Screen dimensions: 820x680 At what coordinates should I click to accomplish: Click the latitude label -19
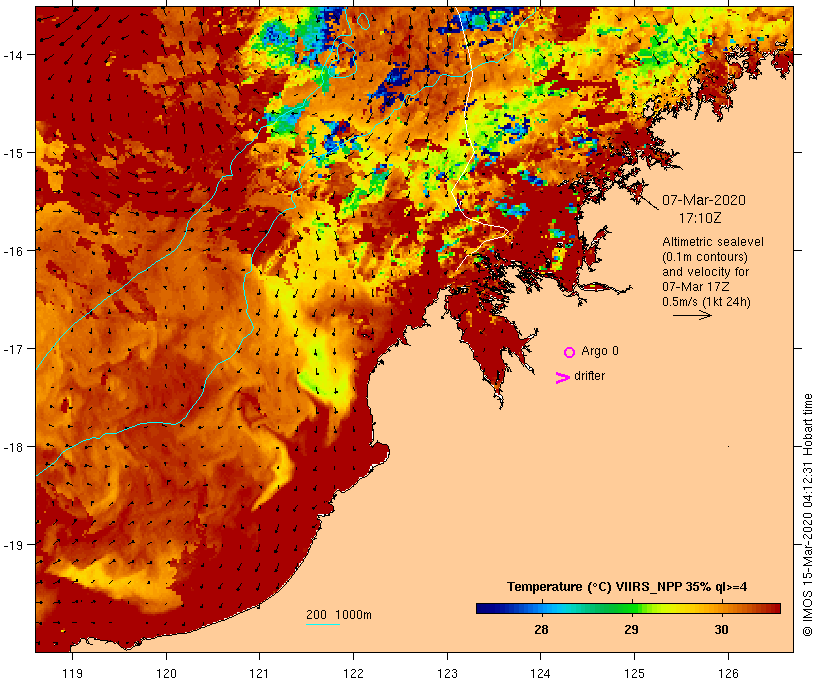(x=12, y=545)
